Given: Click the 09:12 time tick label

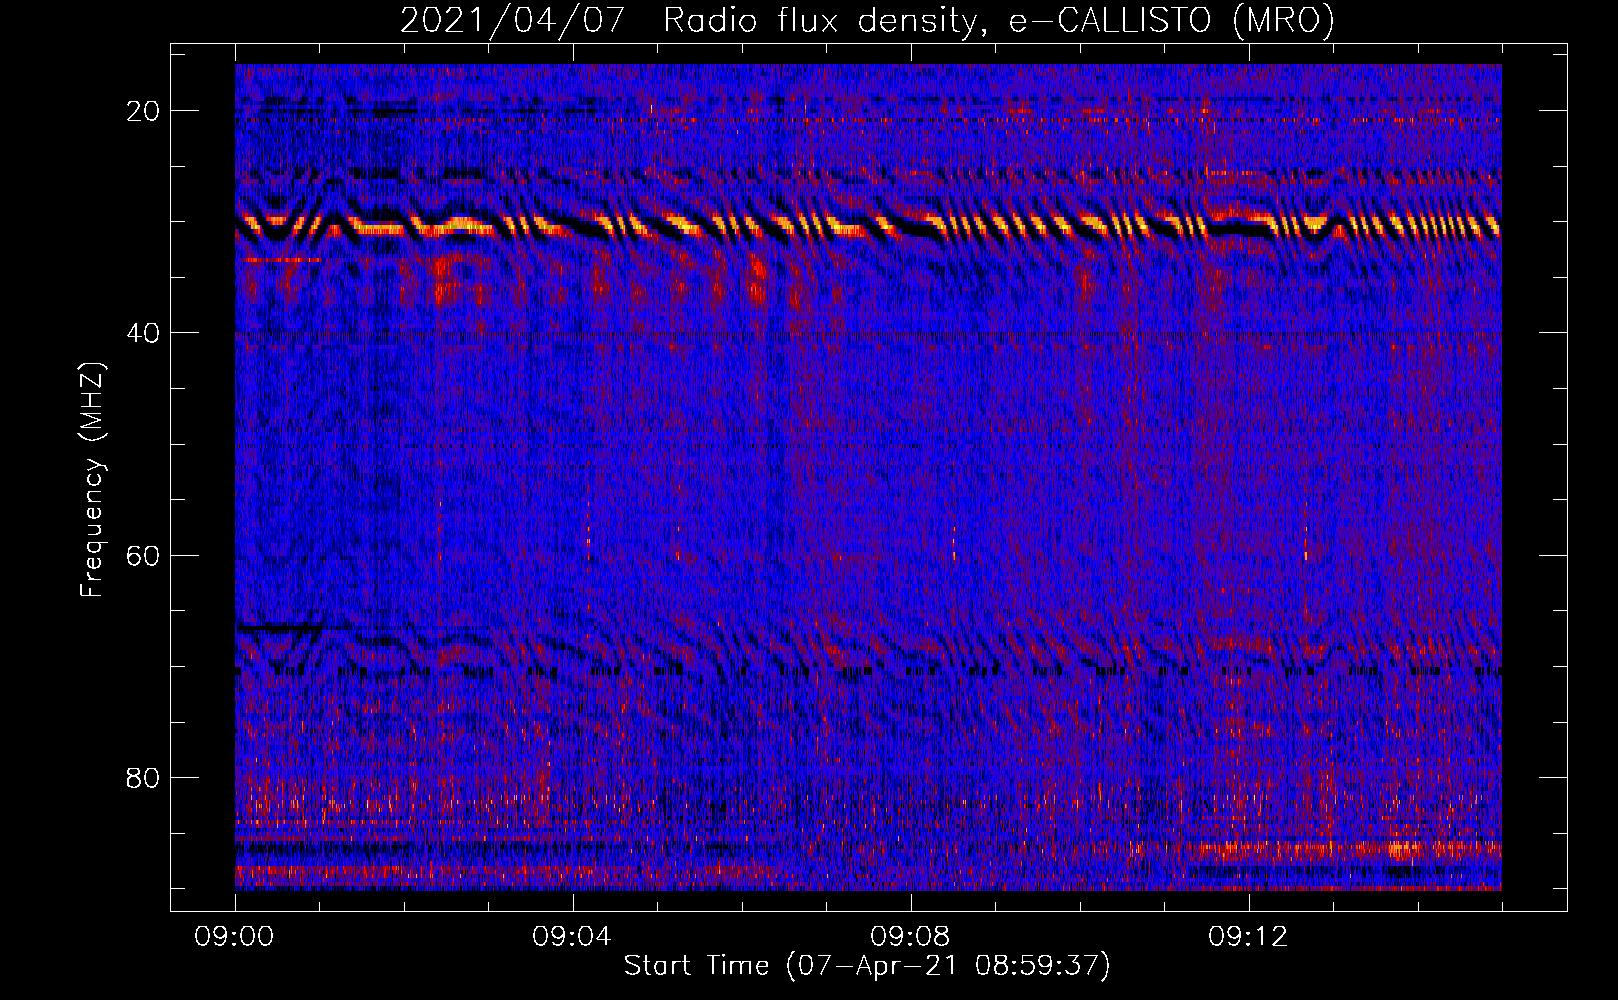Looking at the screenshot, I should (1248, 936).
